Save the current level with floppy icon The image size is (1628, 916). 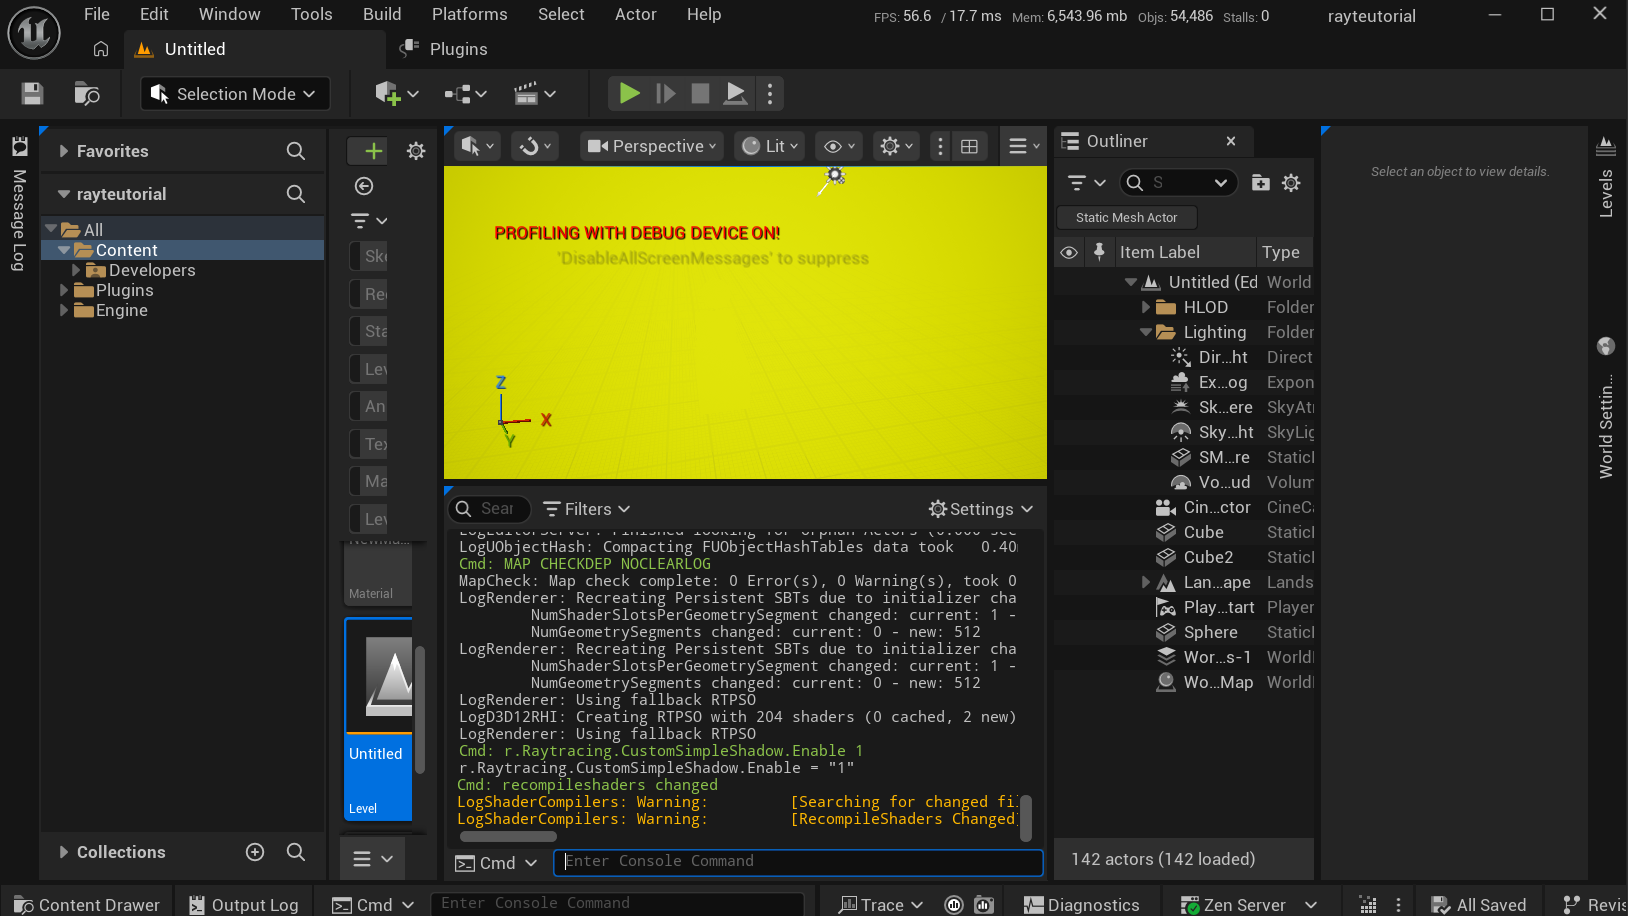pos(32,94)
